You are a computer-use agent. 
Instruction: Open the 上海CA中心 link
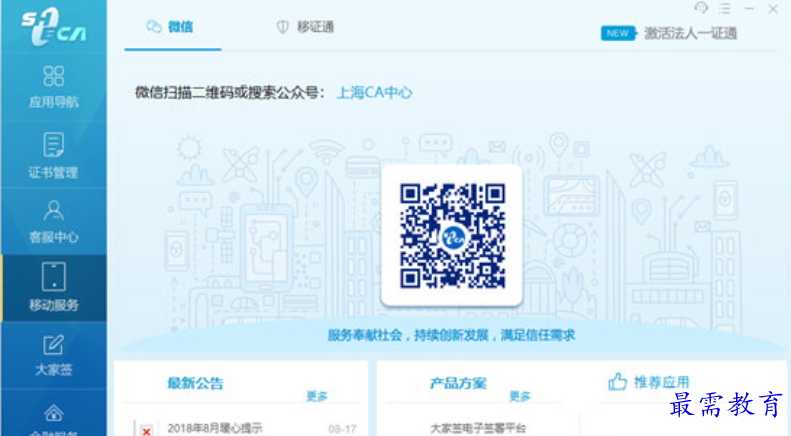point(374,92)
